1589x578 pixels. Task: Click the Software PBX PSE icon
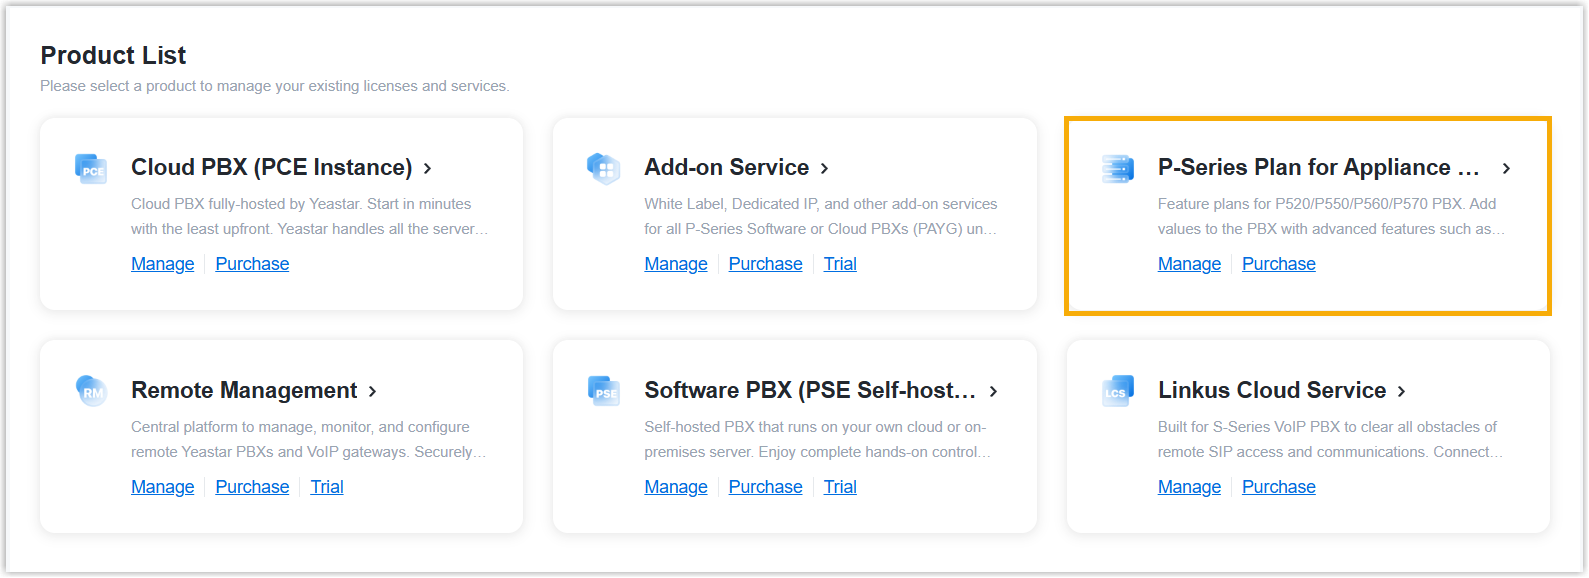pyautogui.click(x=604, y=390)
